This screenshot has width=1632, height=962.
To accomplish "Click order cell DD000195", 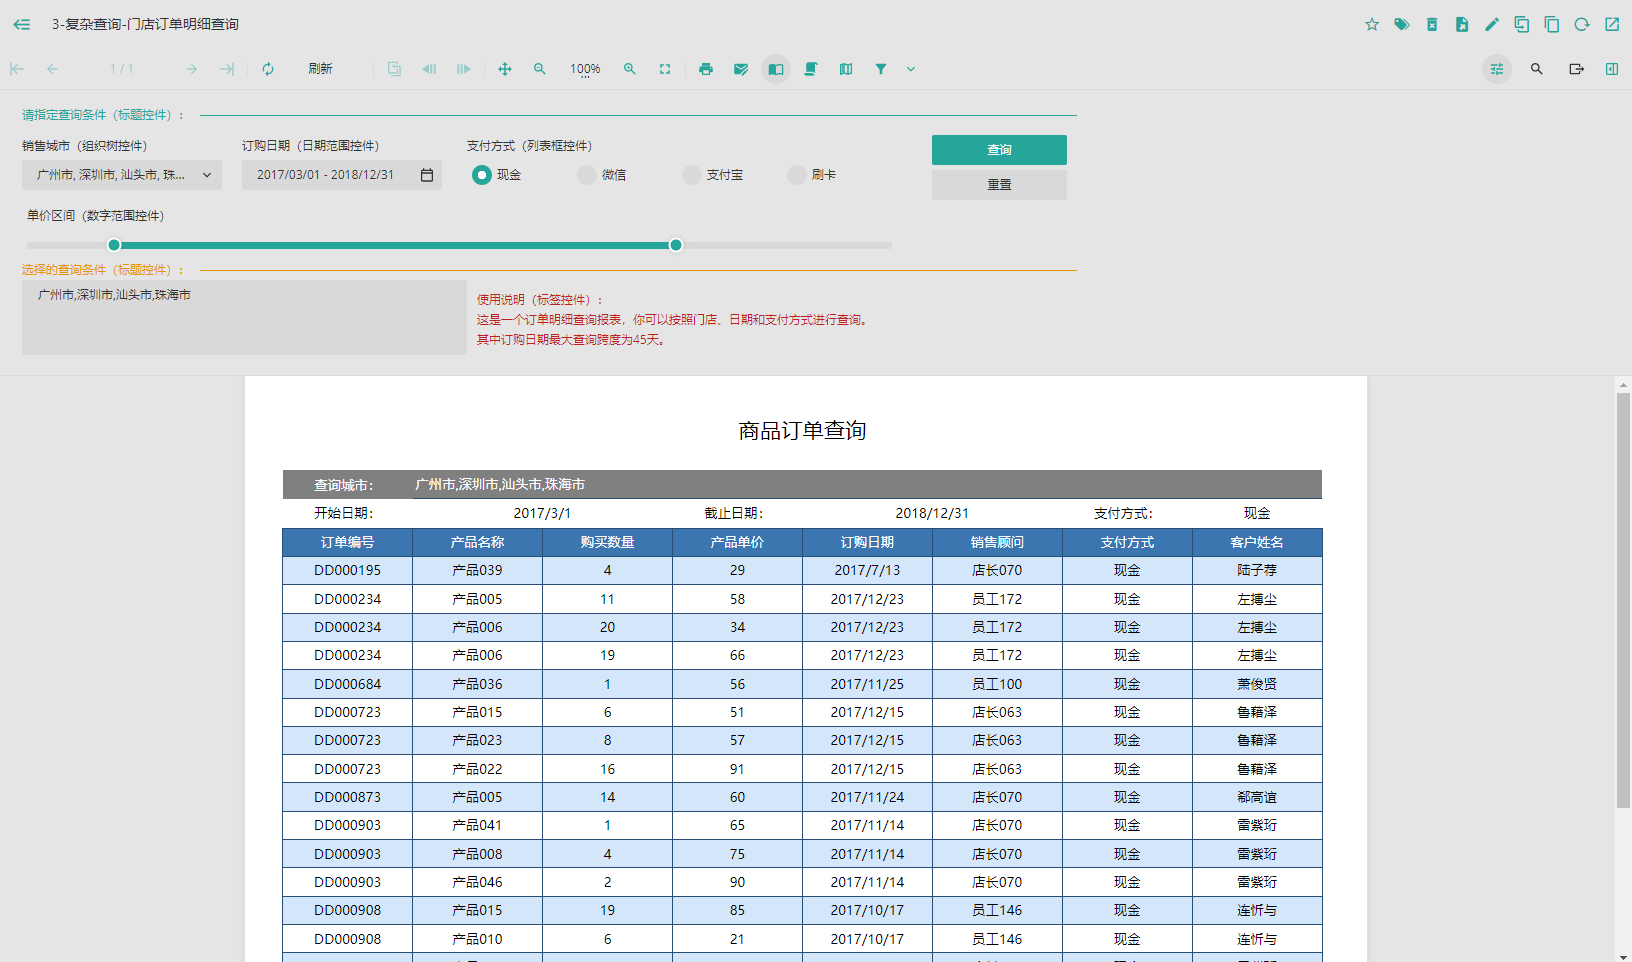I will point(347,570).
